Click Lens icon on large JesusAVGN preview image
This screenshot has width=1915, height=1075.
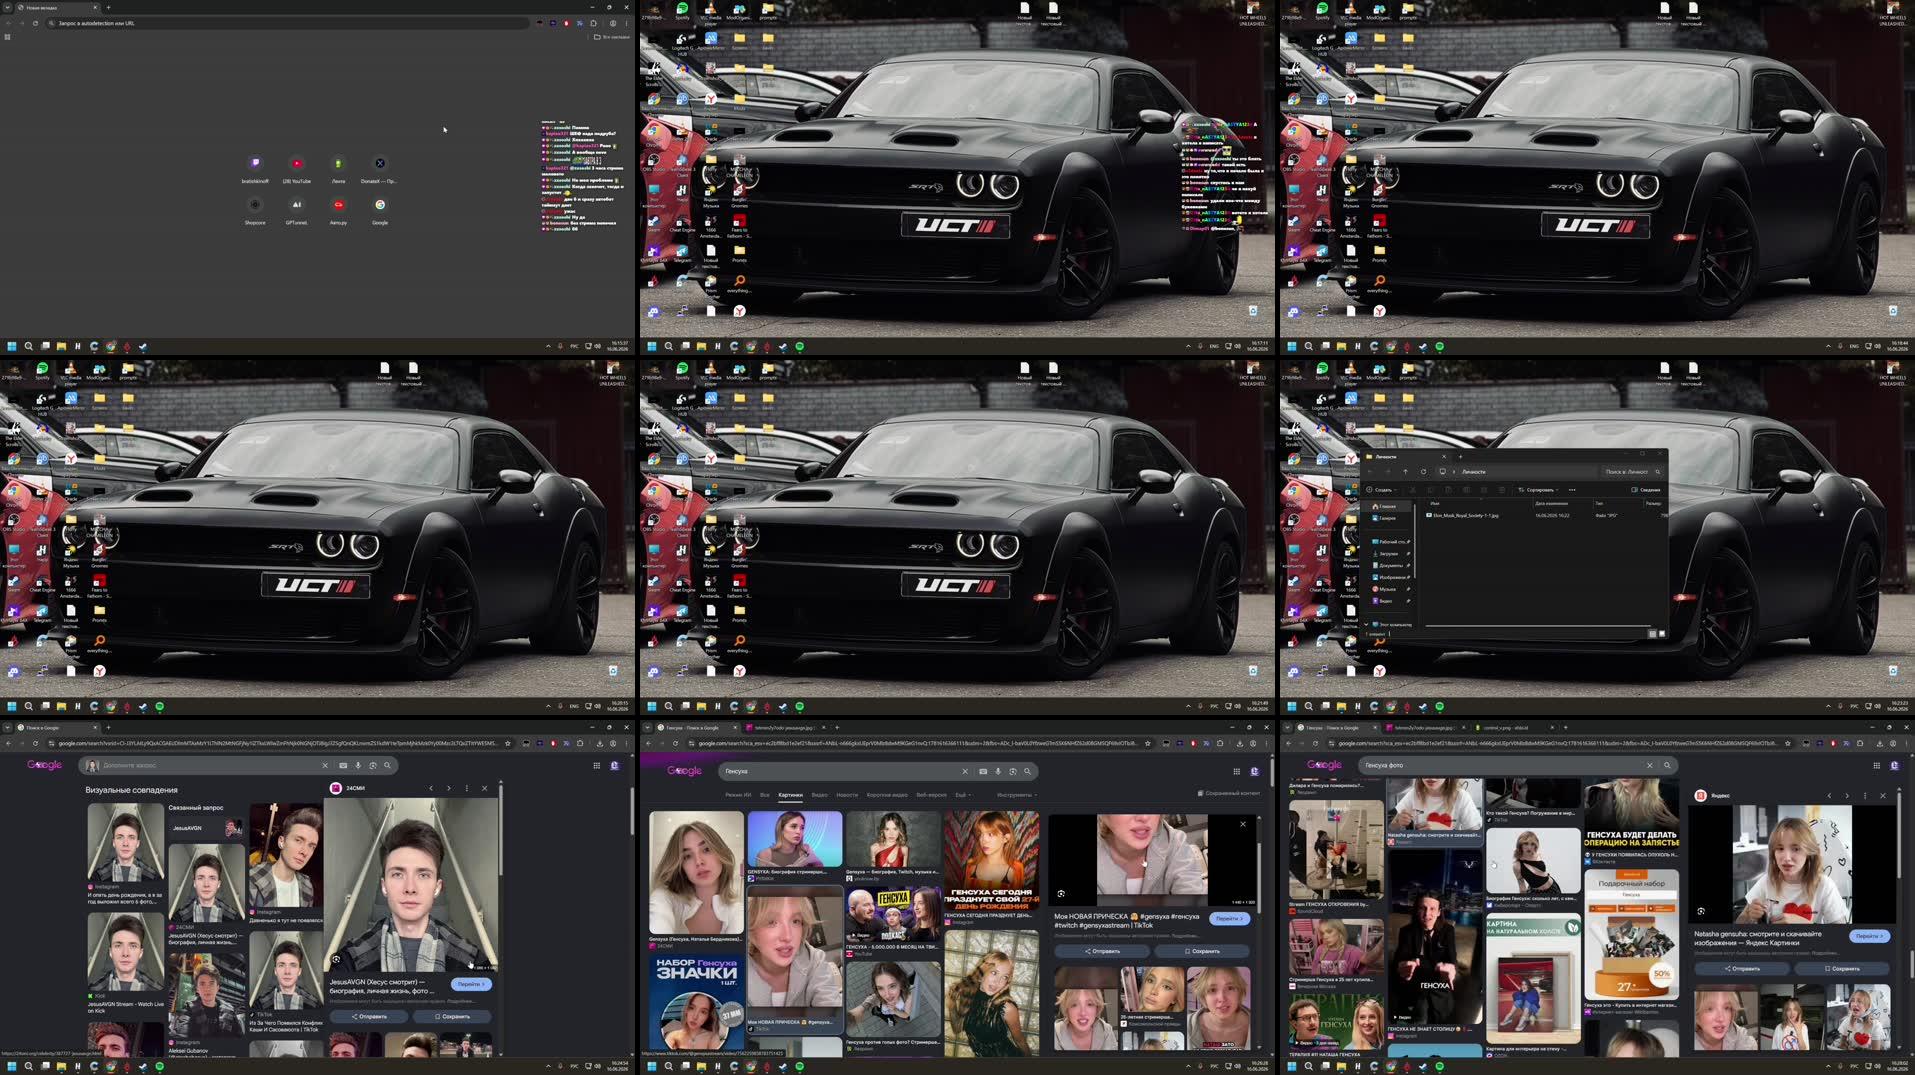pyautogui.click(x=337, y=959)
